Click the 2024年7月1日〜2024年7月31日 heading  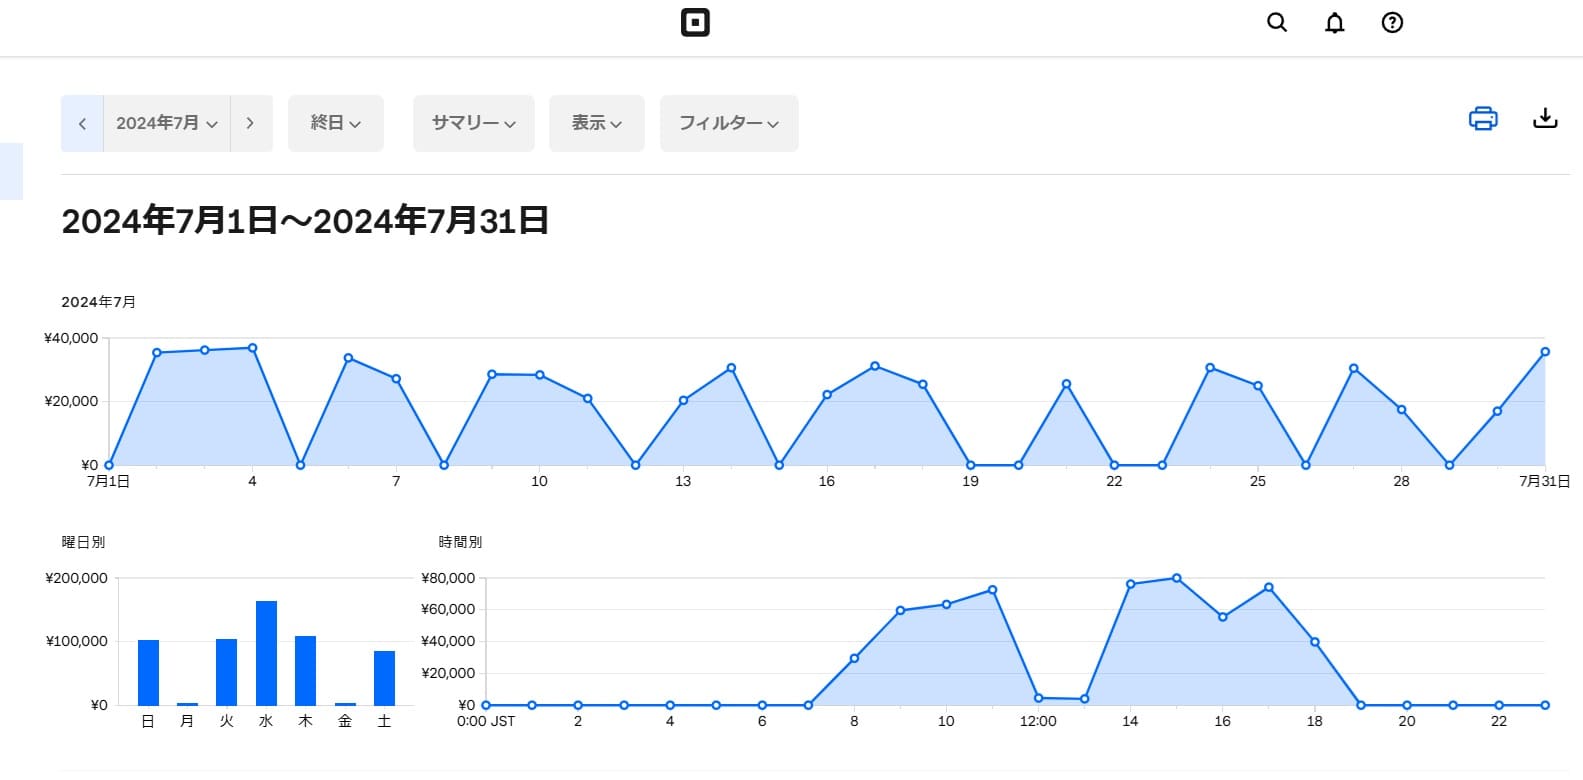[x=305, y=220]
